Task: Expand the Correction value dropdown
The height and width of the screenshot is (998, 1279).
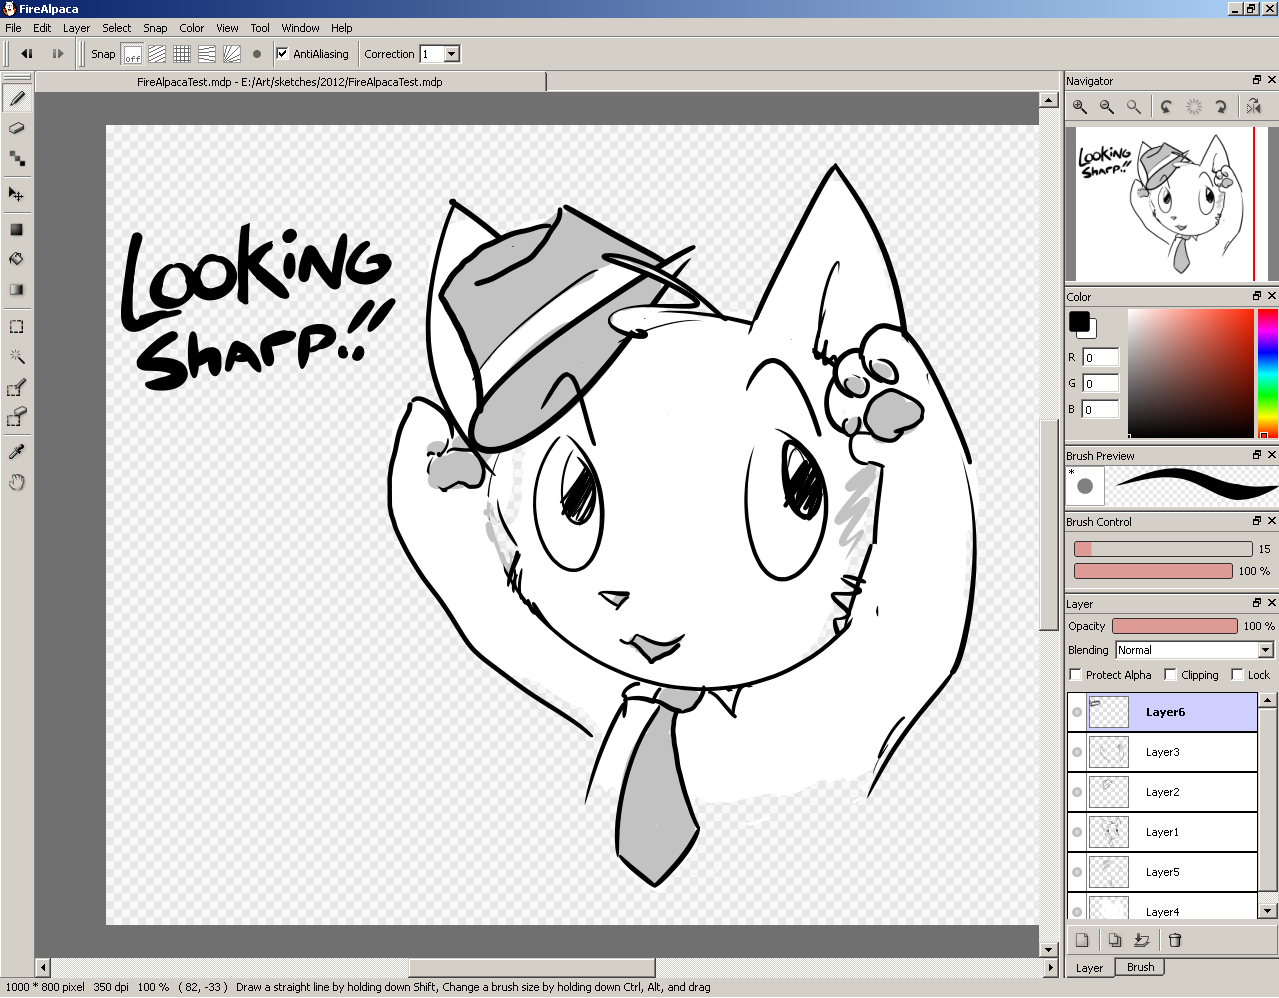Action: click(452, 54)
